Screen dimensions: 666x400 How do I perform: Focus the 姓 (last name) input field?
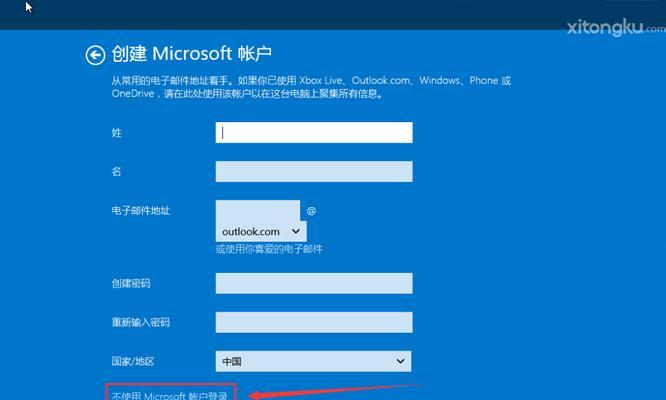pos(314,132)
